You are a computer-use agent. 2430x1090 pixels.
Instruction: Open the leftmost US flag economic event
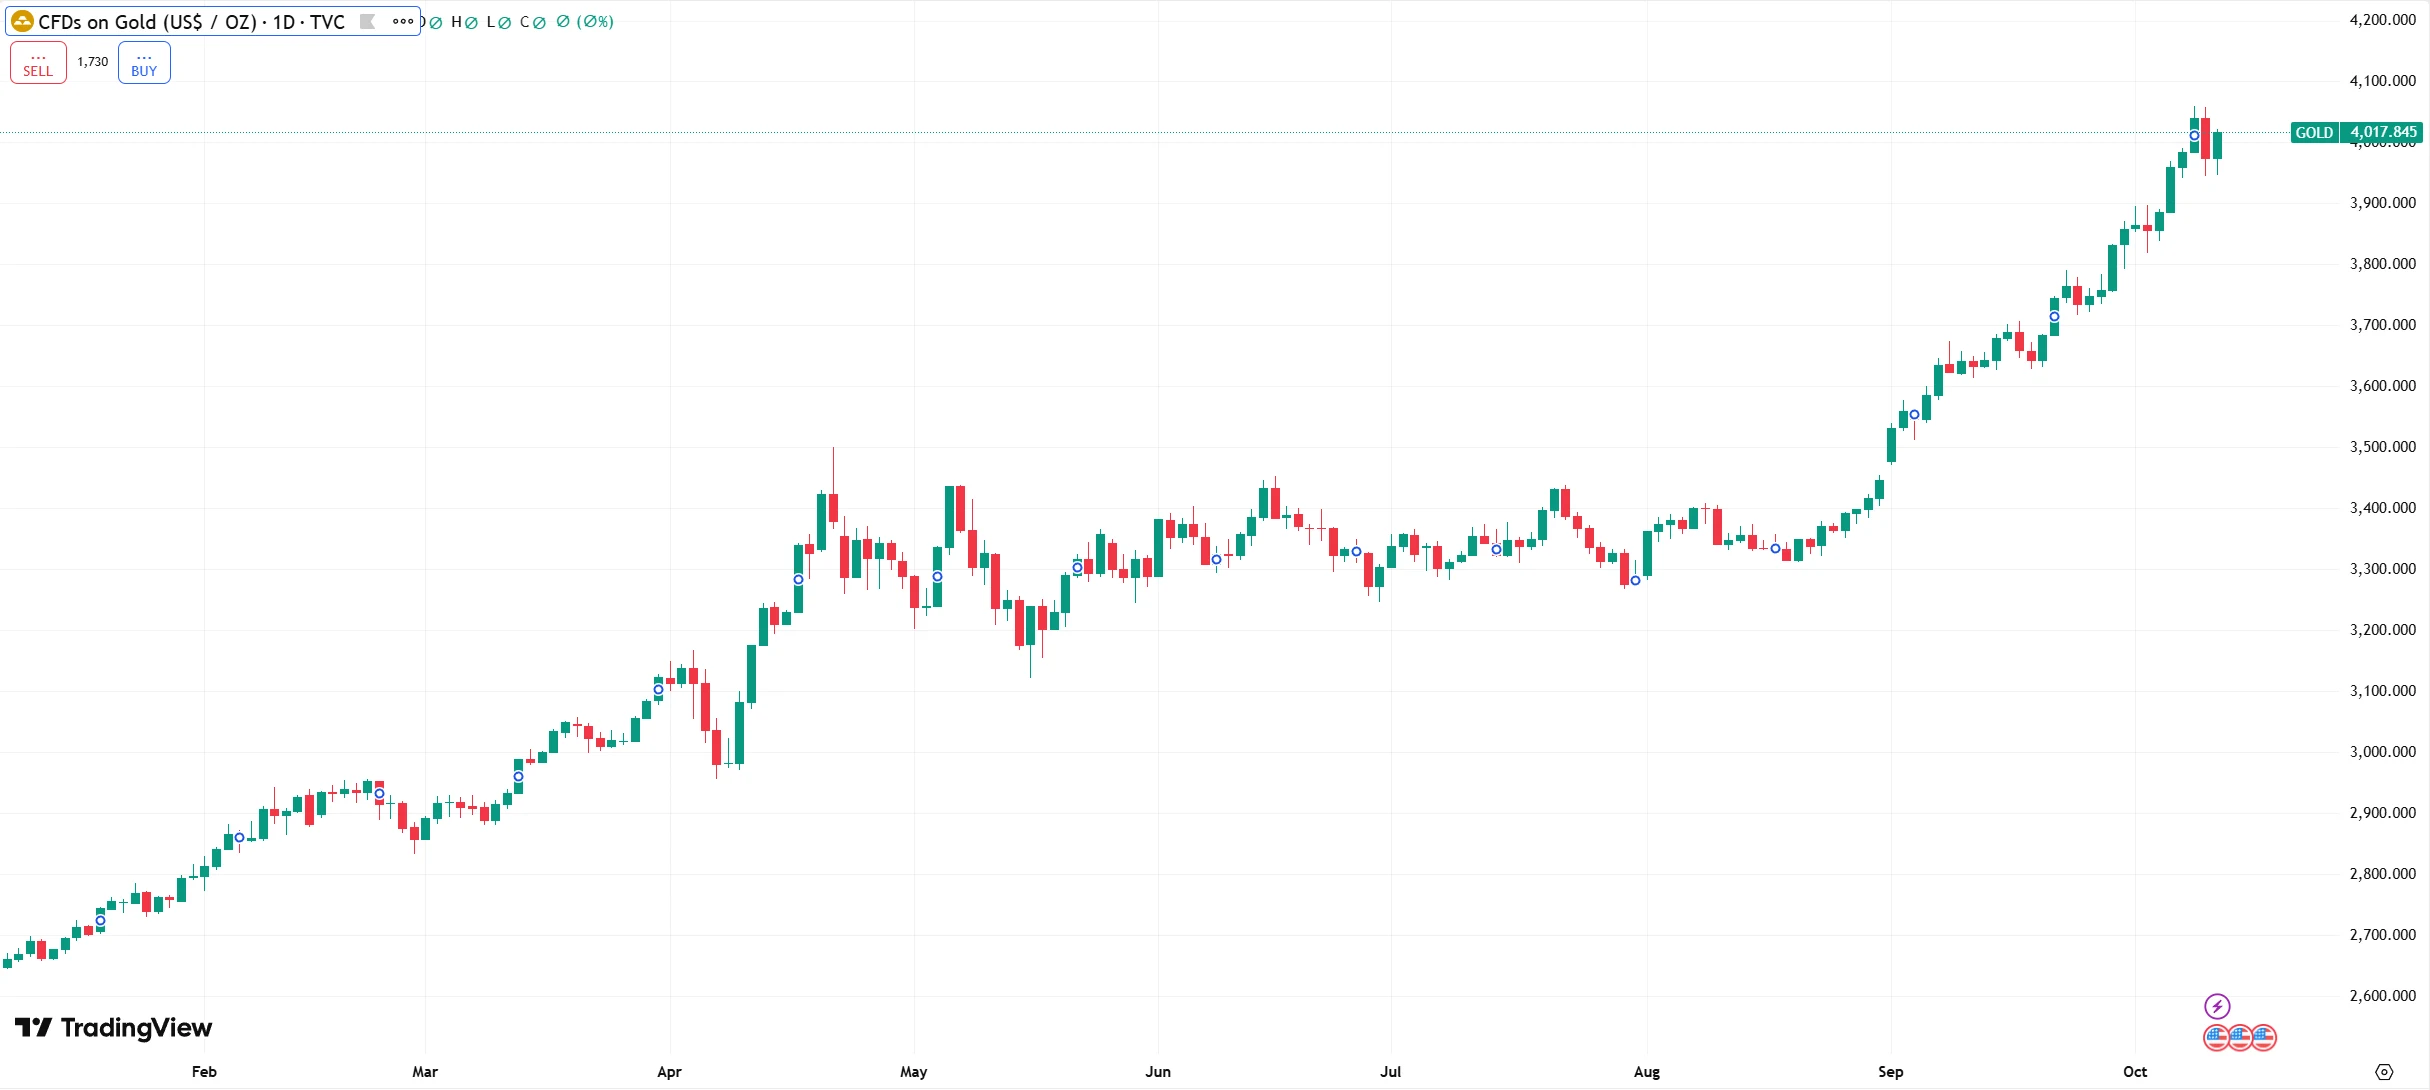(2216, 1038)
